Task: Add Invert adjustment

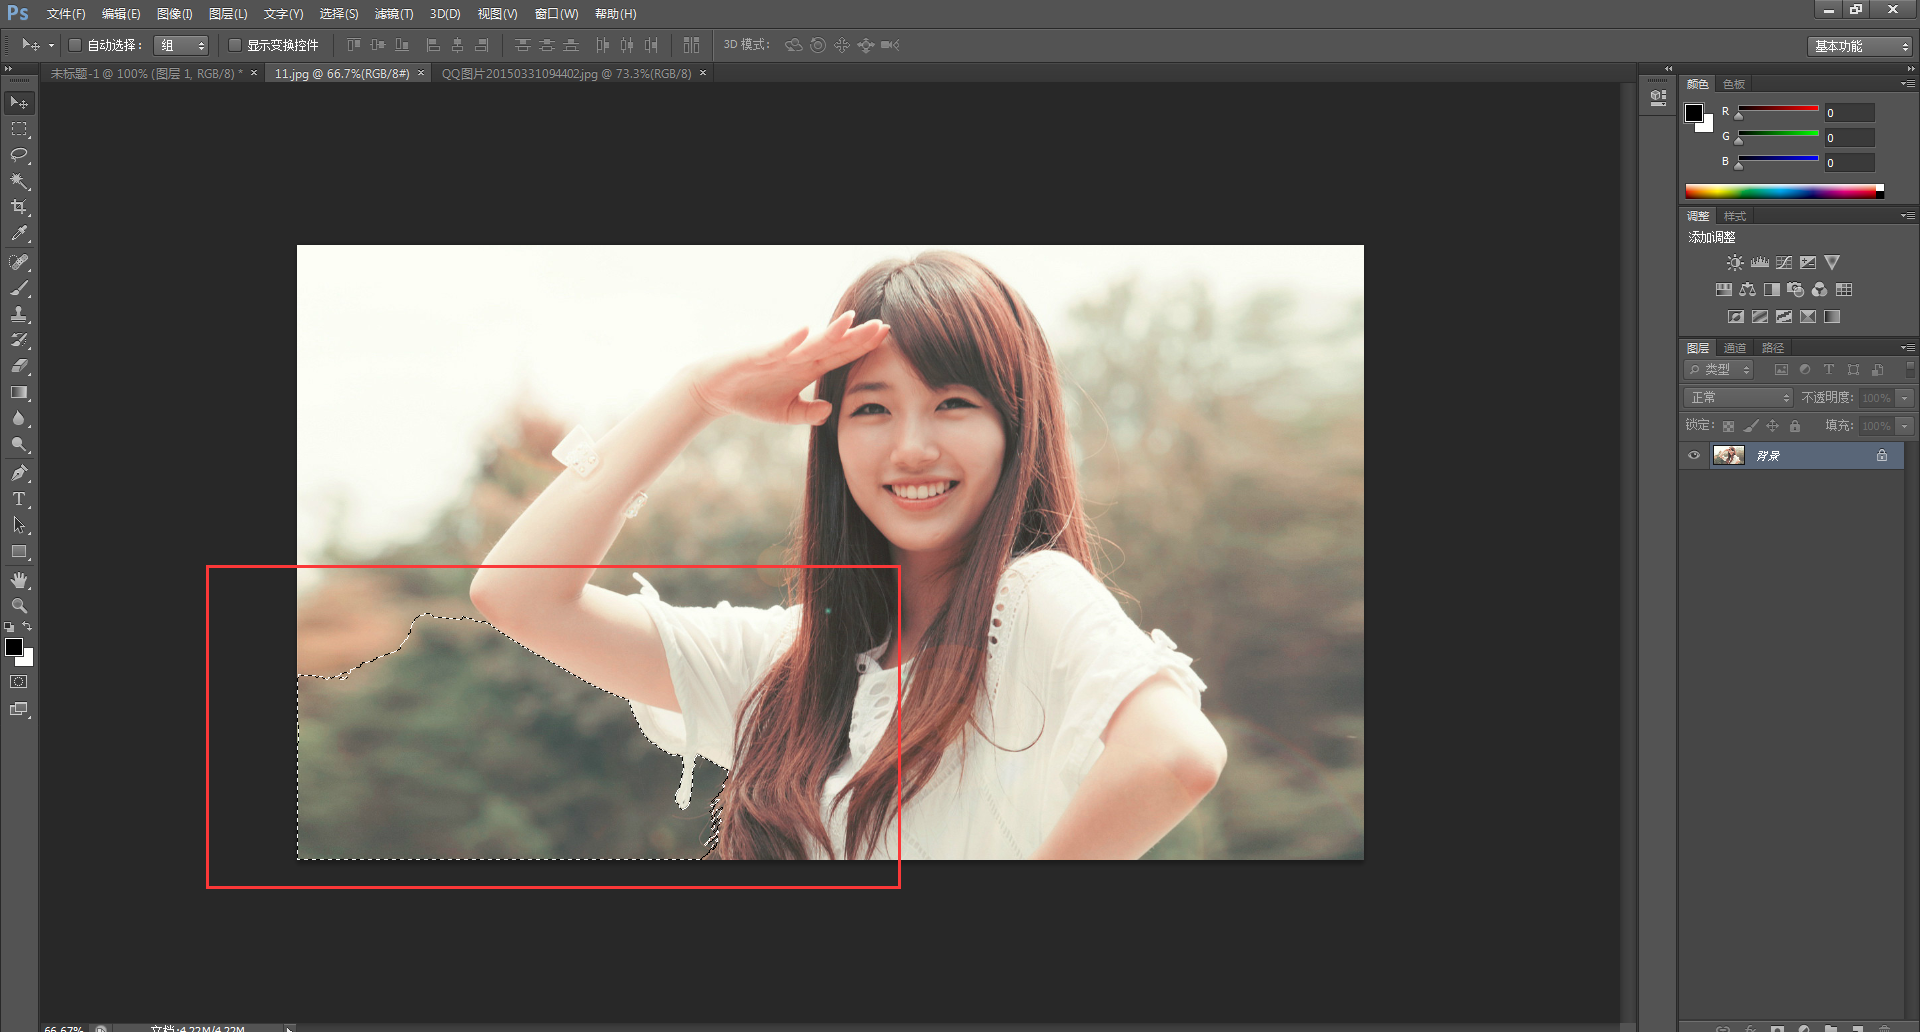Action: click(1736, 317)
